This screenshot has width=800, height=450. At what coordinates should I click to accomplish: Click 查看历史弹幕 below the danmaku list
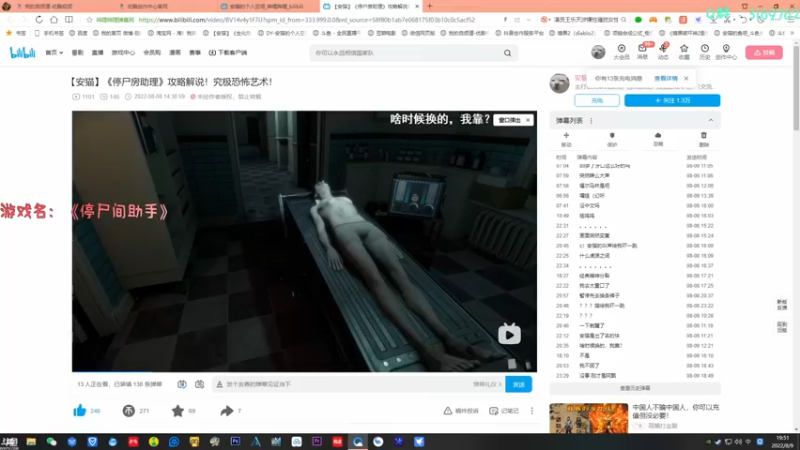(x=635, y=388)
